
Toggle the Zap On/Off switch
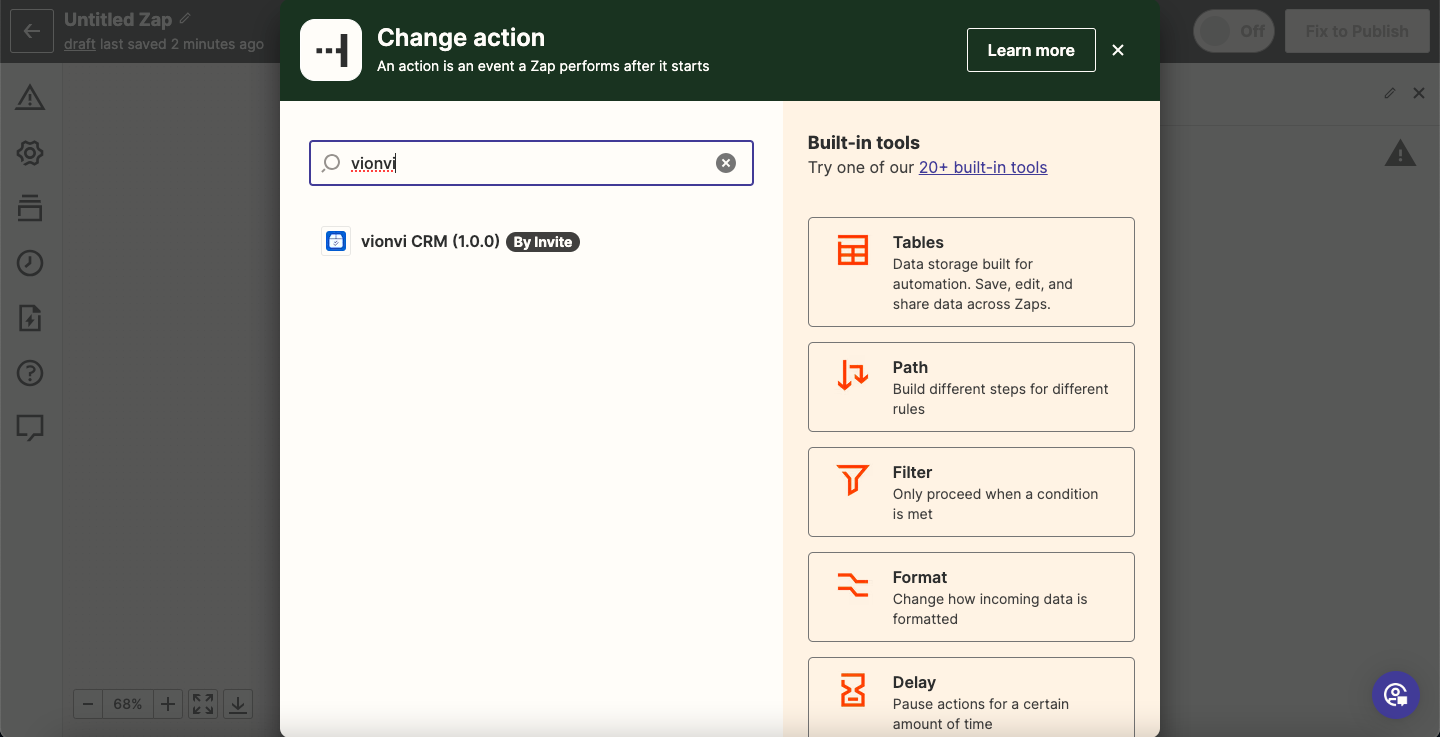(1233, 31)
